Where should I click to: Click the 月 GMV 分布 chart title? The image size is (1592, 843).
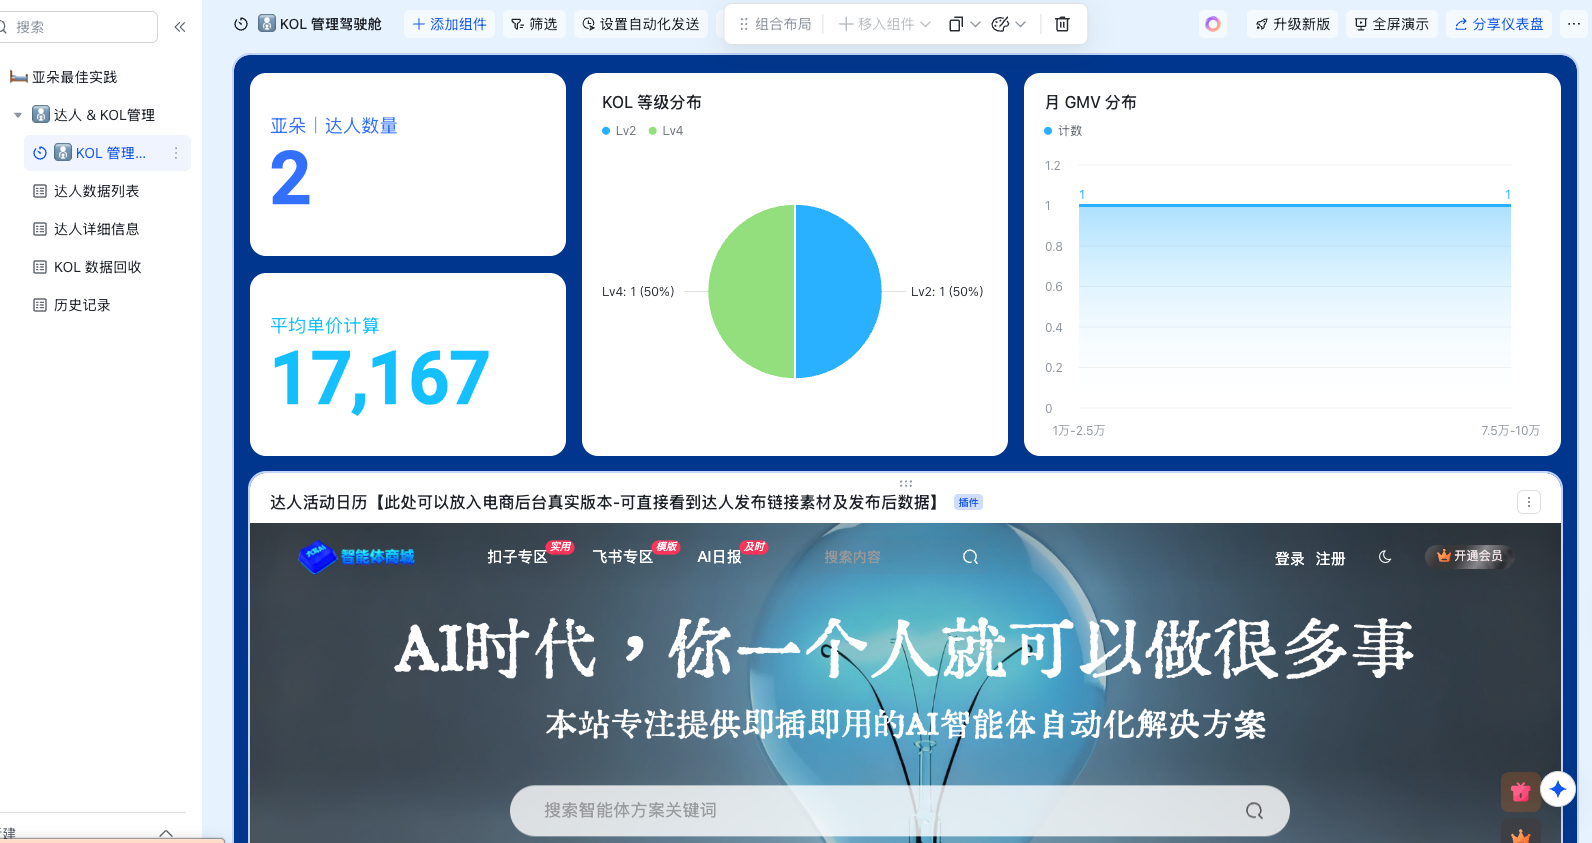click(1090, 102)
